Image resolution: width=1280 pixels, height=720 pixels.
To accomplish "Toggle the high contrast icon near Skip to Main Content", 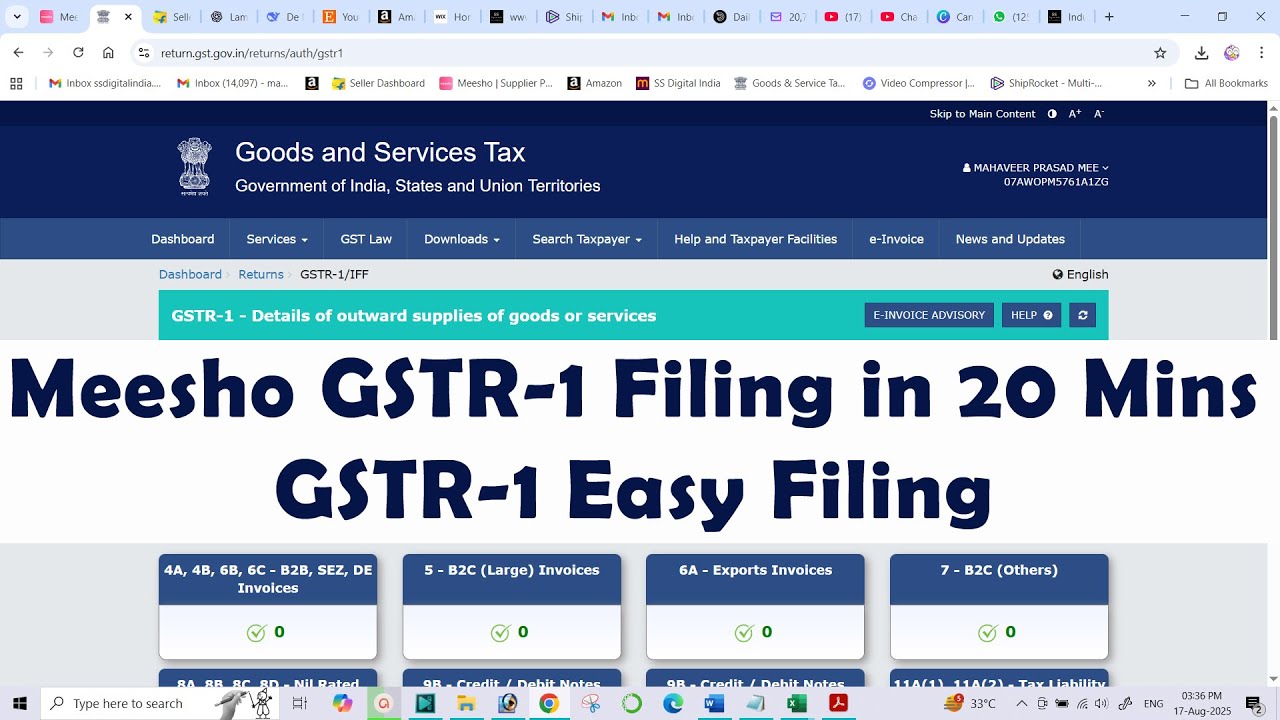I will (x=1052, y=114).
